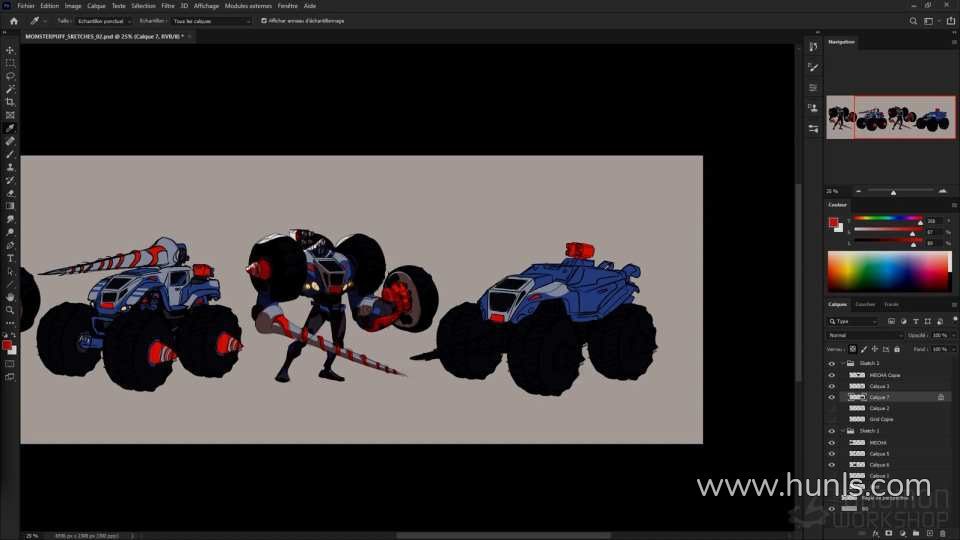This screenshot has height=540, width=960.
Task: Open the search icon at top right
Action: (913, 20)
